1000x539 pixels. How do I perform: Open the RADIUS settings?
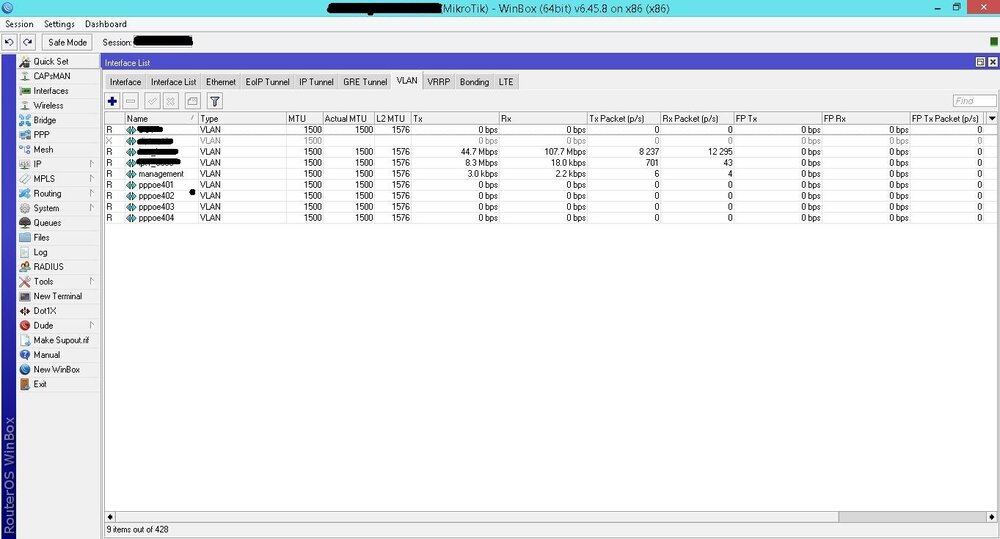click(x=48, y=267)
